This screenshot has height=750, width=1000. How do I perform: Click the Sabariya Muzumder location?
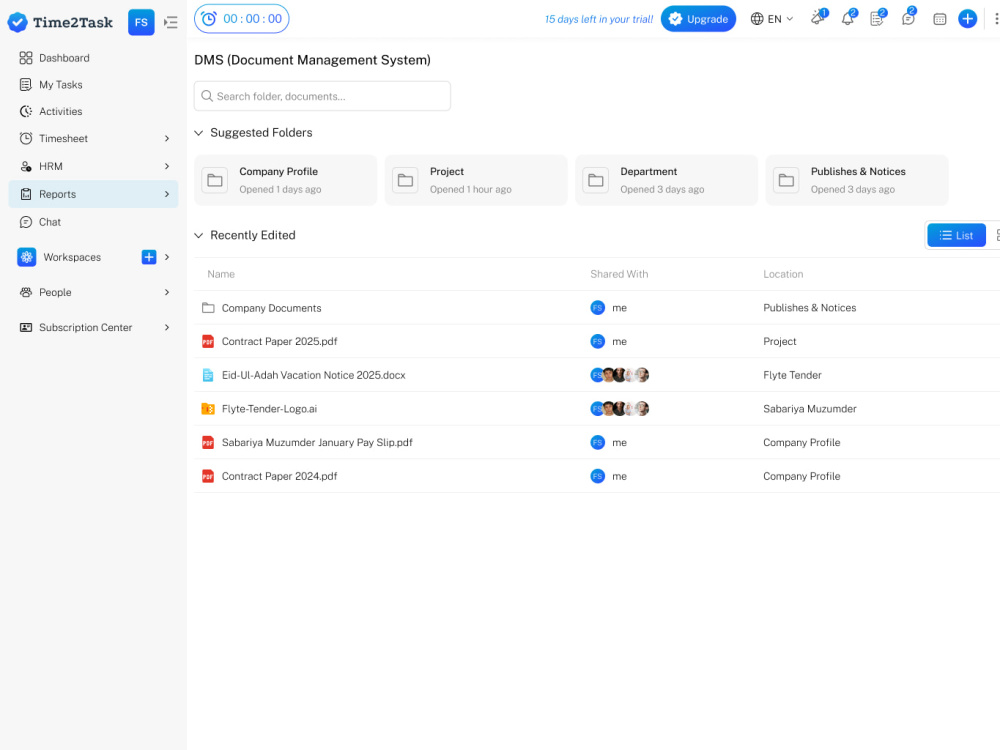coord(809,409)
